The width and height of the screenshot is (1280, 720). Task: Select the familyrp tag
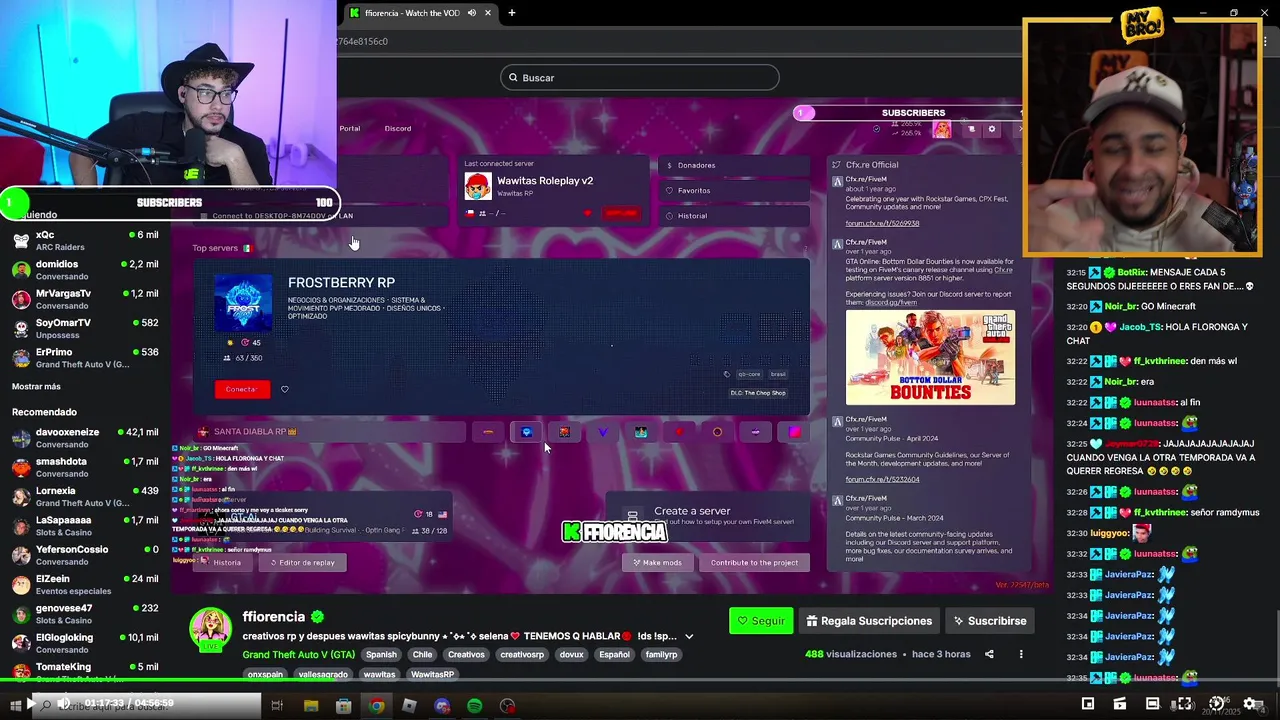661,654
